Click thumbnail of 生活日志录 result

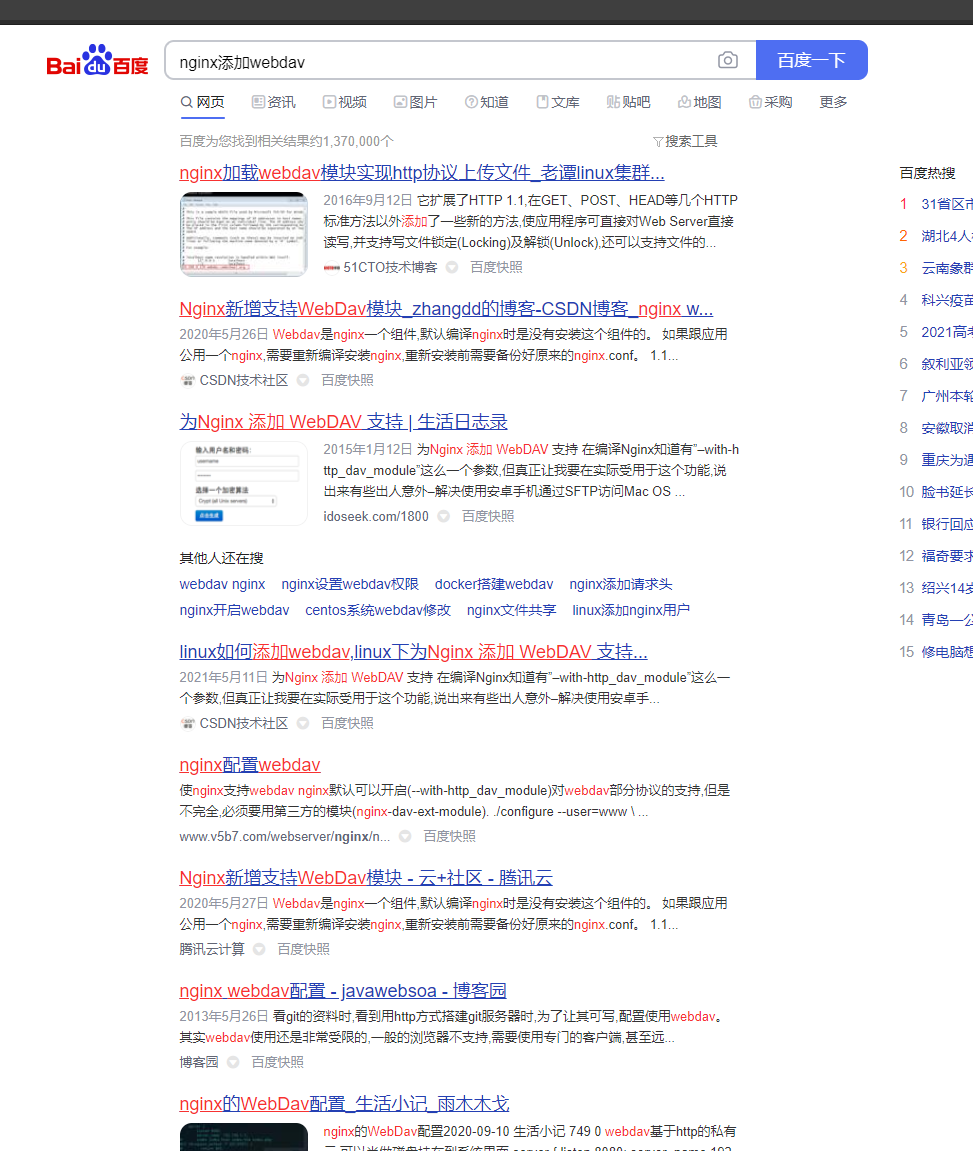(x=244, y=483)
